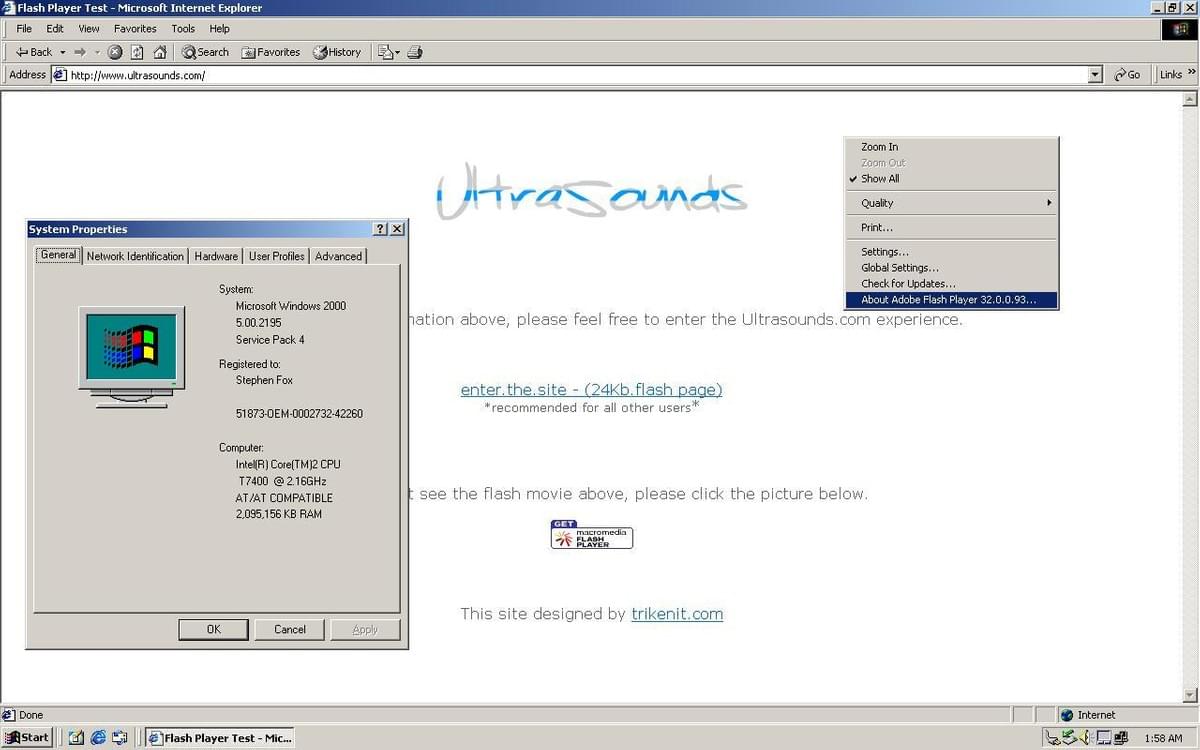Click Cancel in System Properties

tap(290, 629)
